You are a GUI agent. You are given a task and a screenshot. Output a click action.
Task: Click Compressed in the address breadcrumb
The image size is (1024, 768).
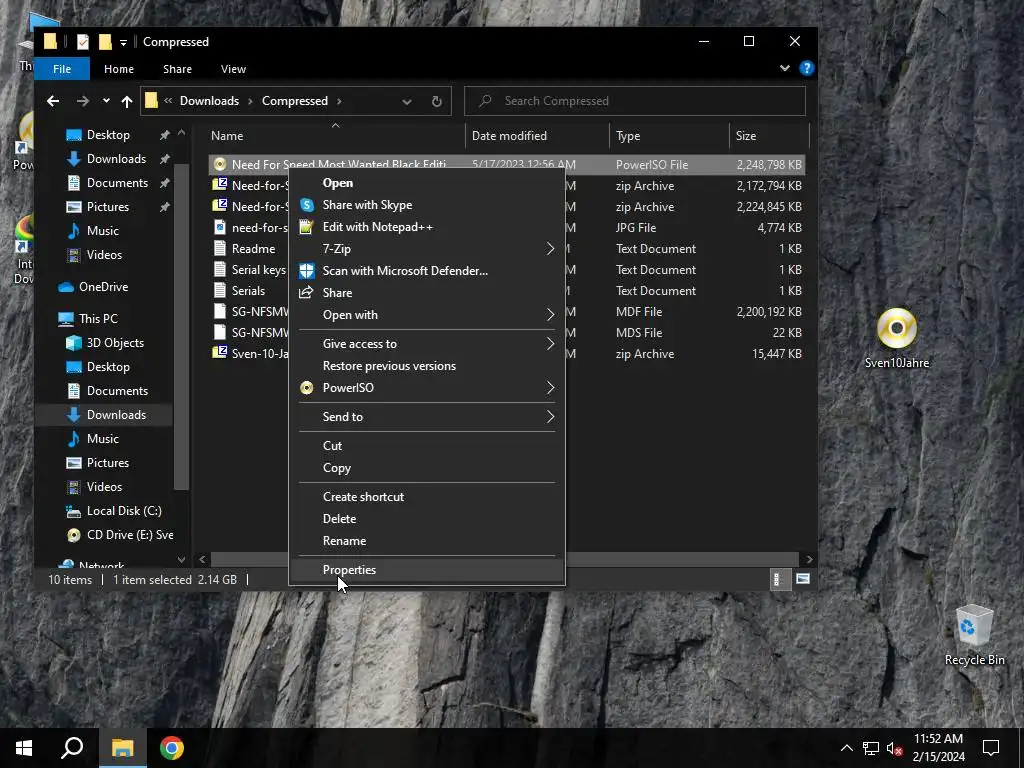point(295,101)
